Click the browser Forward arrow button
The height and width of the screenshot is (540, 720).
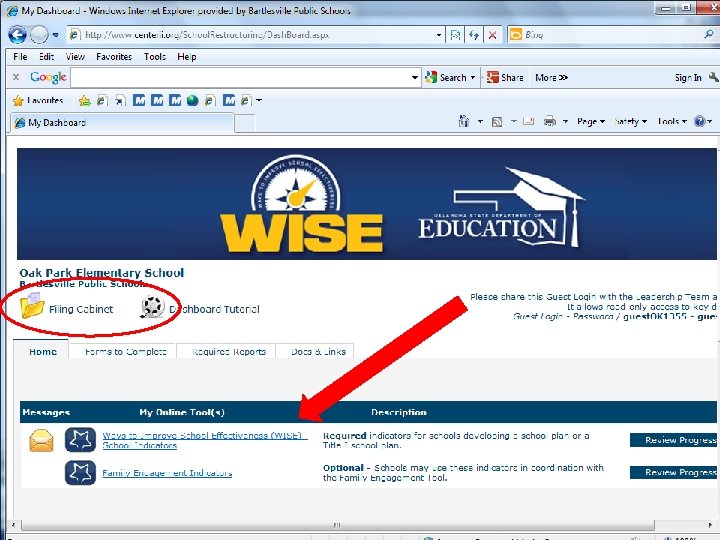[39, 34]
